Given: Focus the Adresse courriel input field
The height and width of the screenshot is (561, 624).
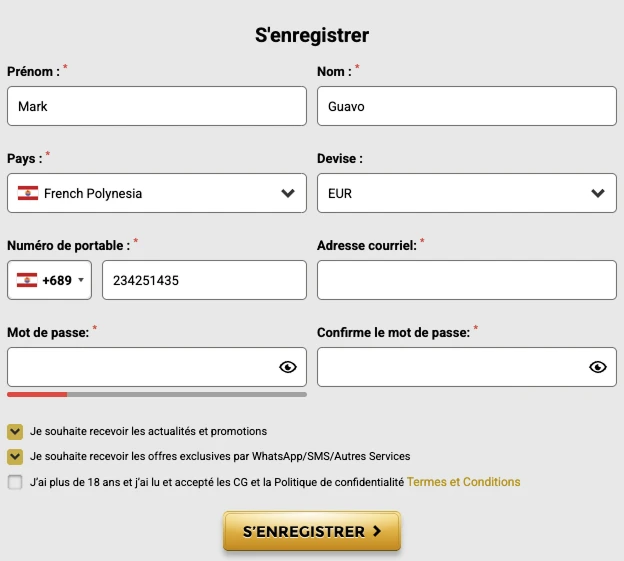Looking at the screenshot, I should coord(467,280).
